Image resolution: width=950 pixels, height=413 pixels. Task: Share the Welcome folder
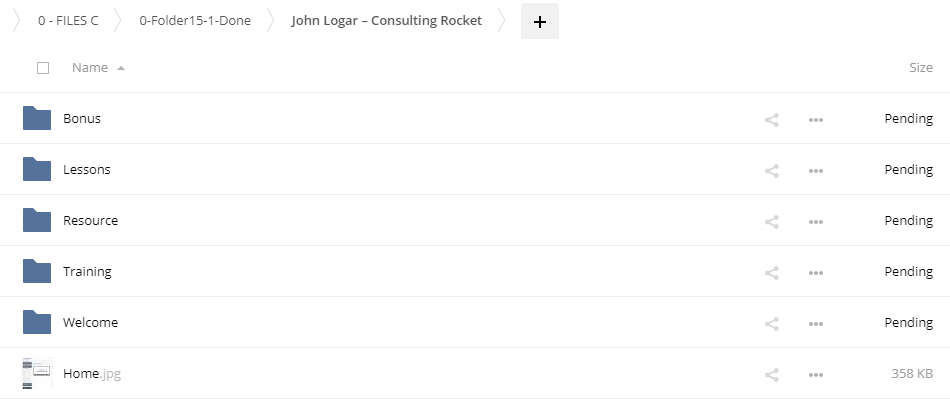coord(771,323)
